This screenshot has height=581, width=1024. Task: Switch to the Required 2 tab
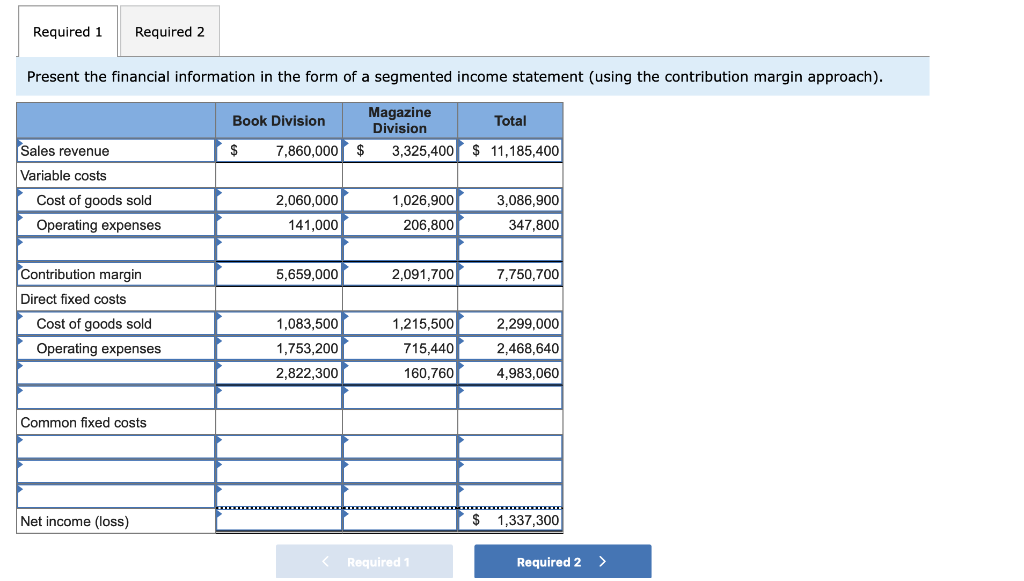click(169, 31)
